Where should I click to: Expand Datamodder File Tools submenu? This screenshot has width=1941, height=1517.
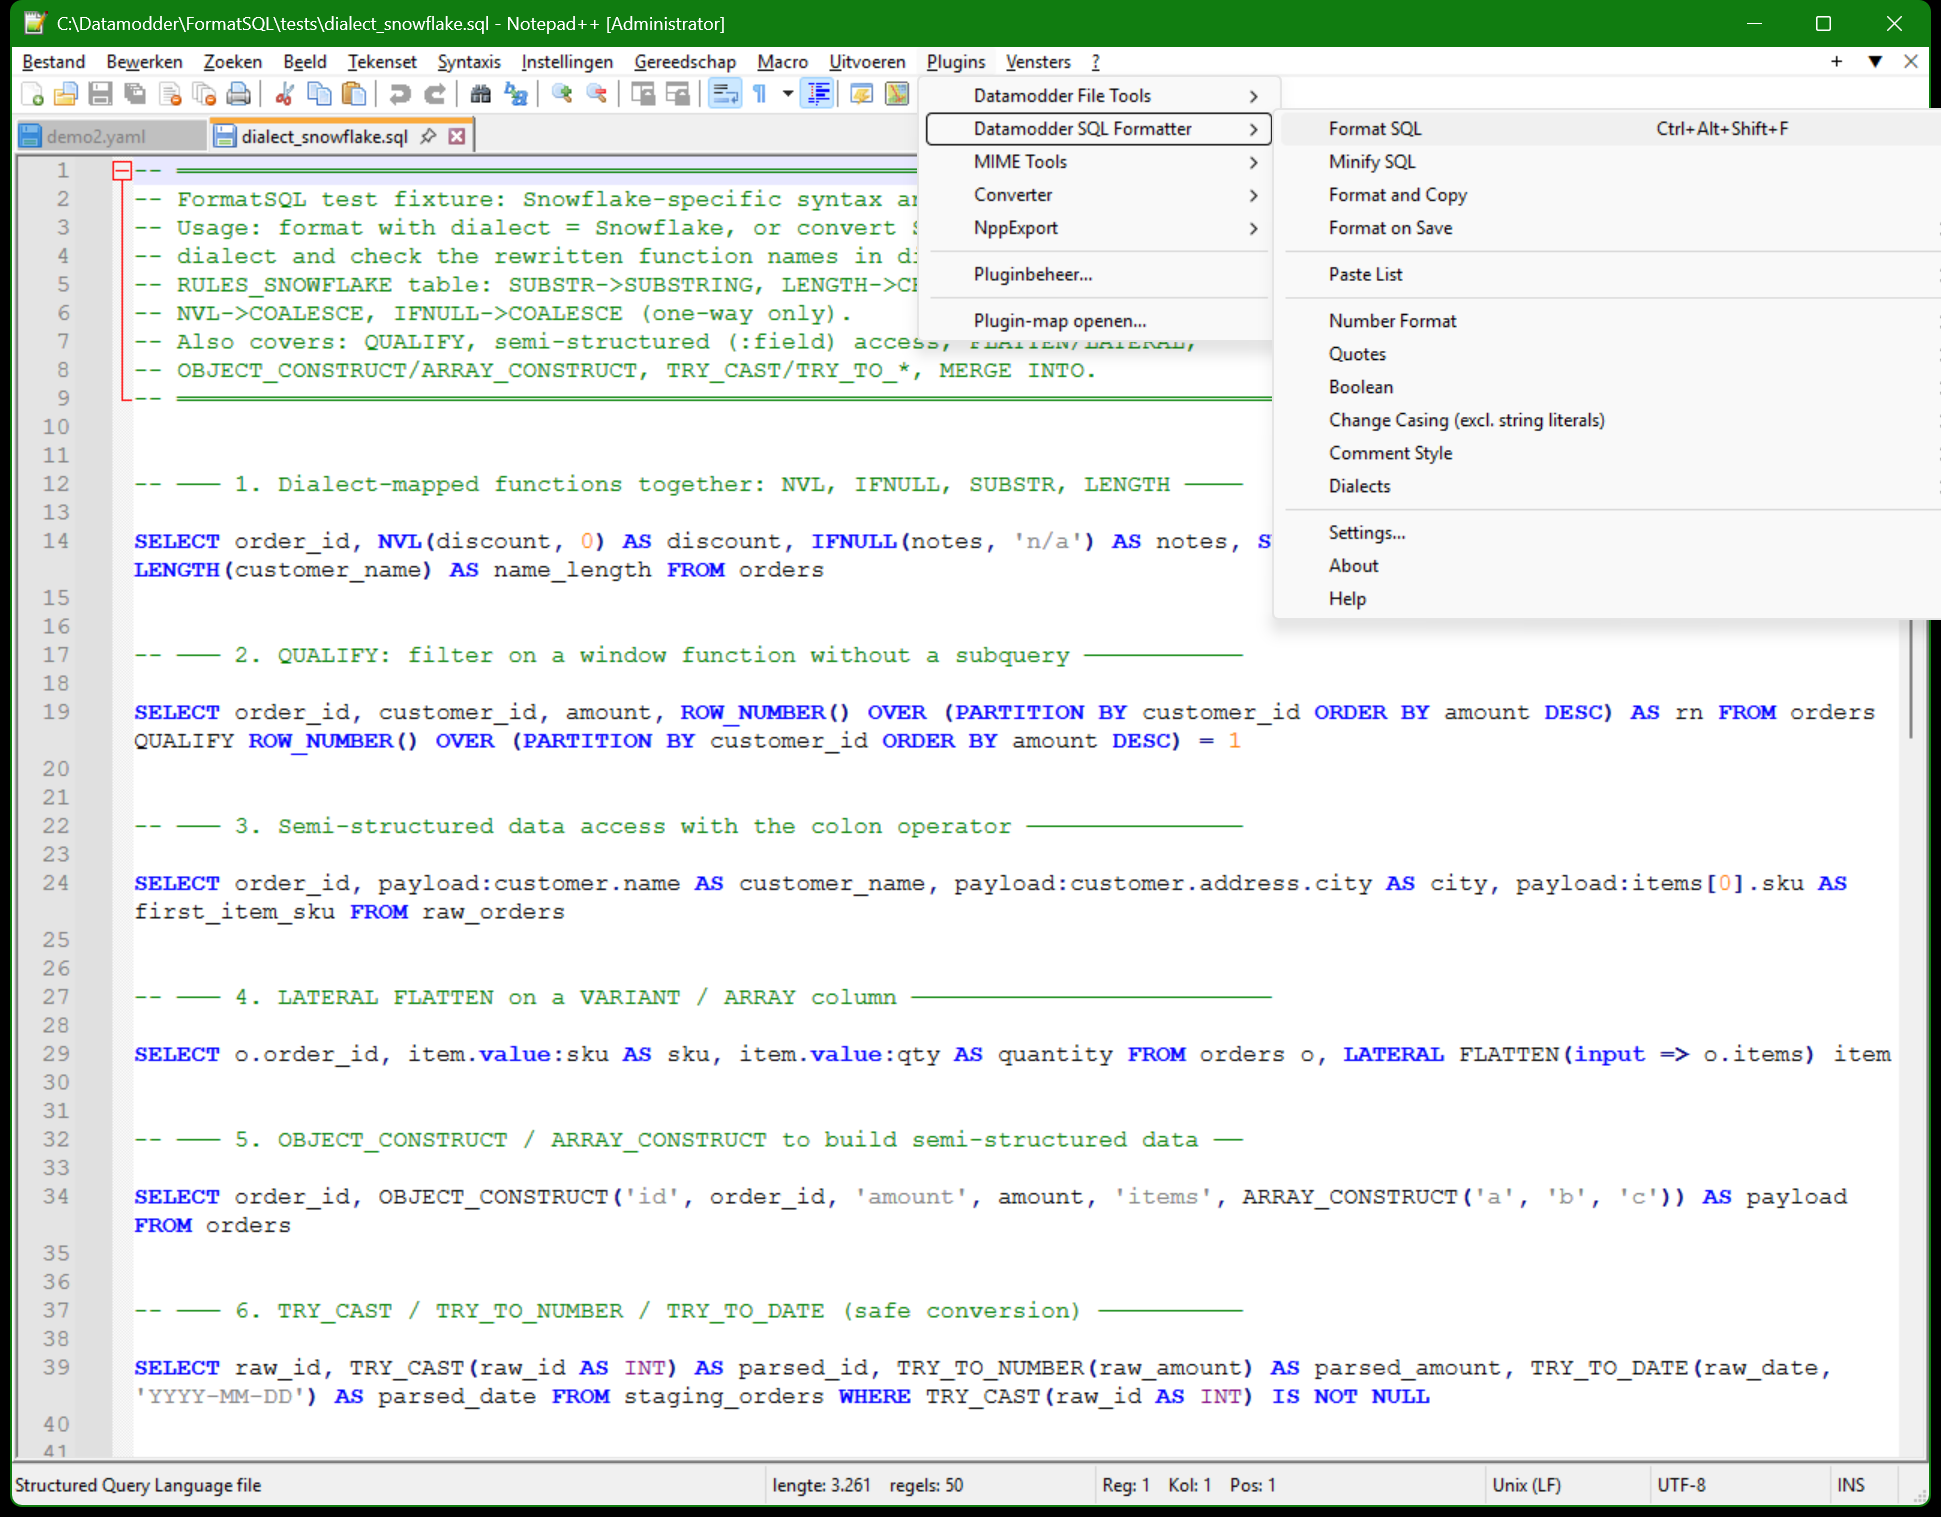pos(1099,96)
